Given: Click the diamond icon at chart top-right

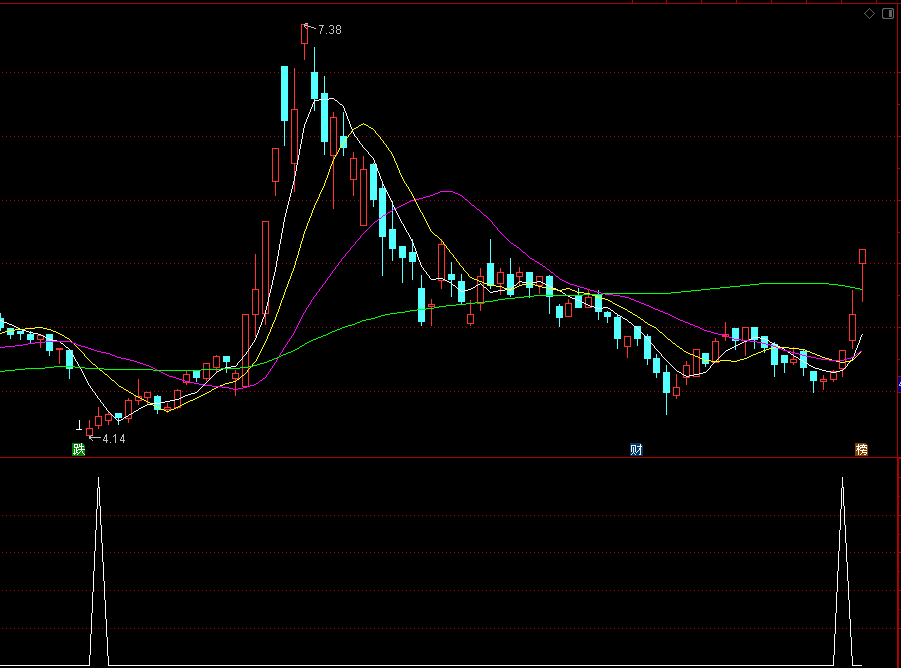Looking at the screenshot, I should point(869,14).
